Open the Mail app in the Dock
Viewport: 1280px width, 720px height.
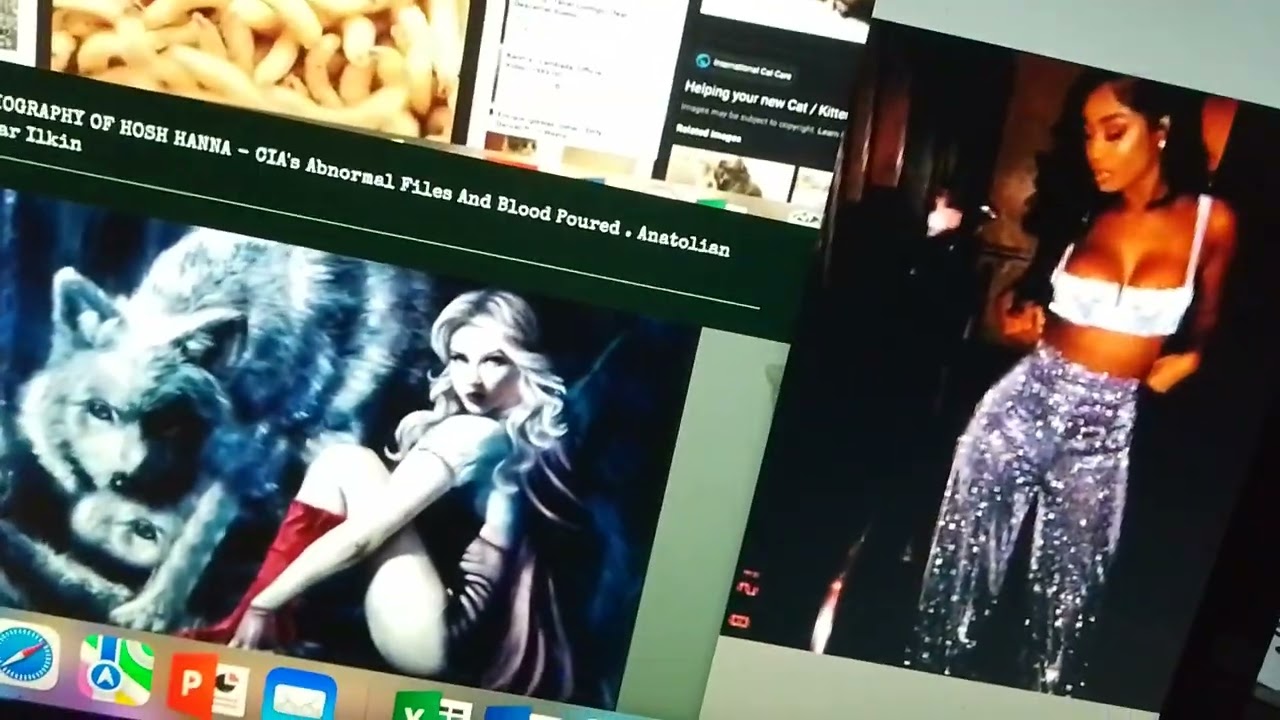[299, 696]
